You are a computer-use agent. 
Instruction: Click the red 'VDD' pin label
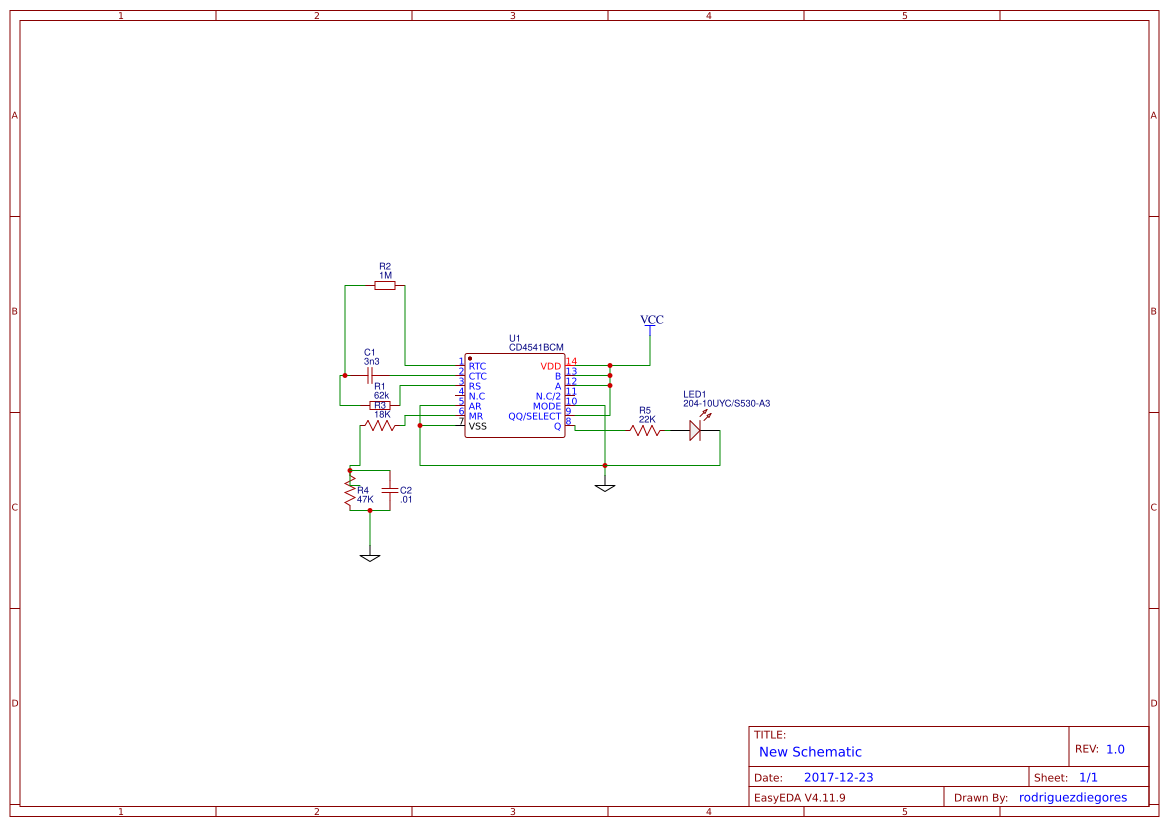pos(550,366)
